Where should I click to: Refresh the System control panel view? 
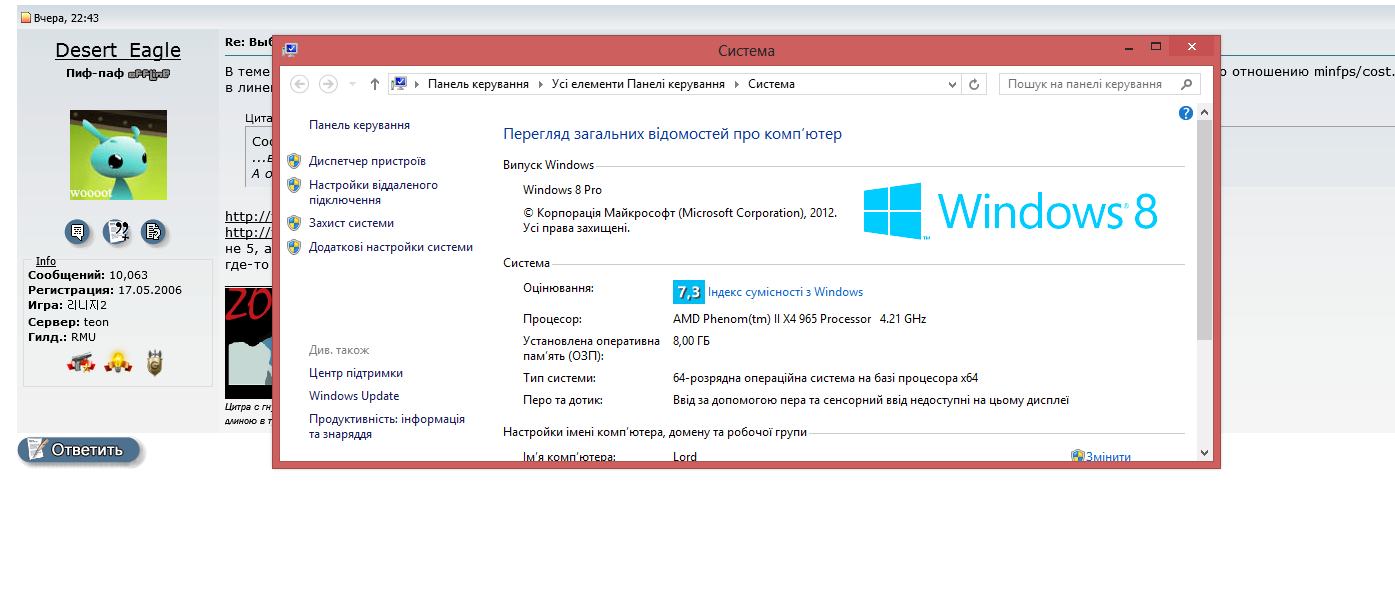[974, 84]
